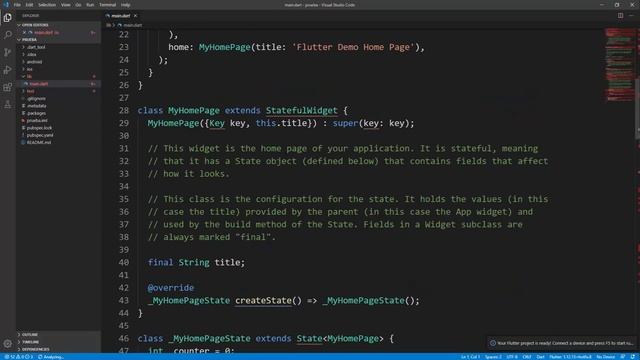Click the notification bell in status bar
This screenshot has height=360, width=640.
point(632,357)
